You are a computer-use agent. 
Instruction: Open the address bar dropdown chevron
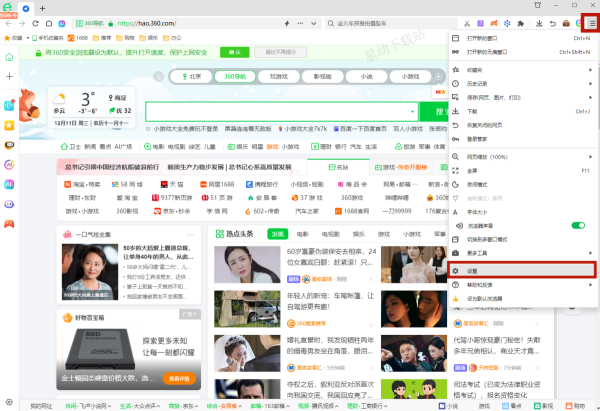point(314,23)
